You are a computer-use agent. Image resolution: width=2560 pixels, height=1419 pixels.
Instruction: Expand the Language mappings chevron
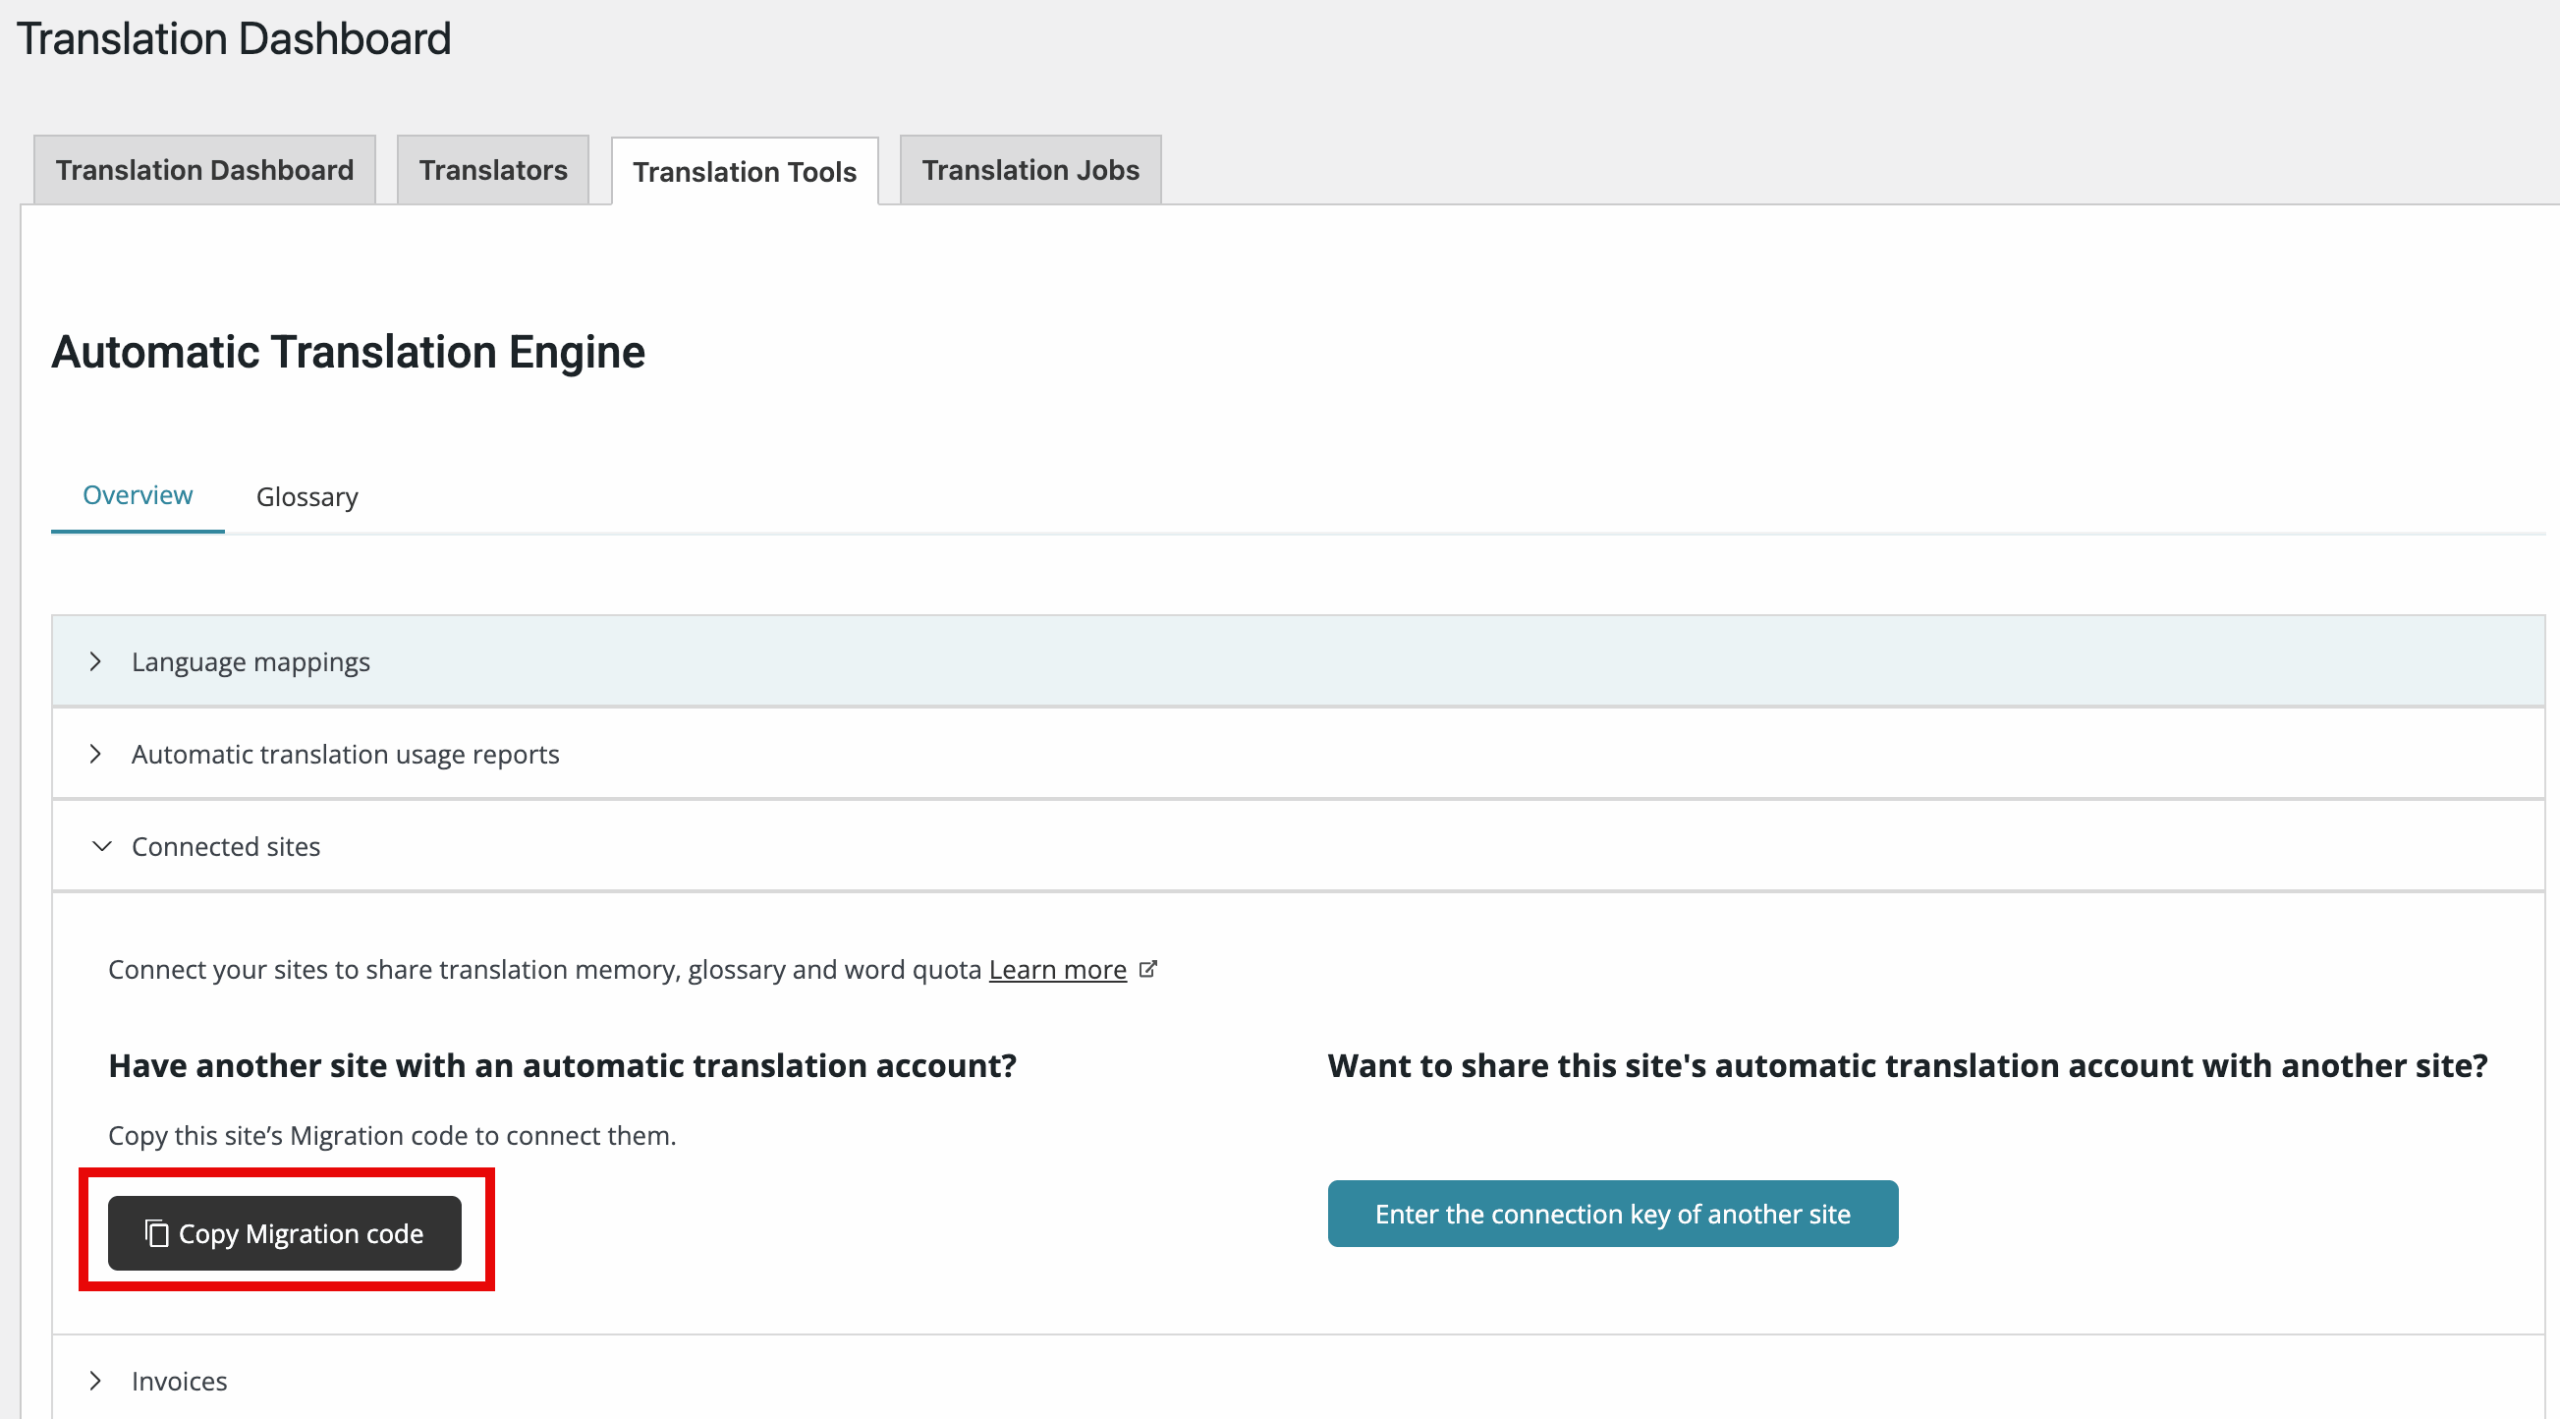click(96, 662)
